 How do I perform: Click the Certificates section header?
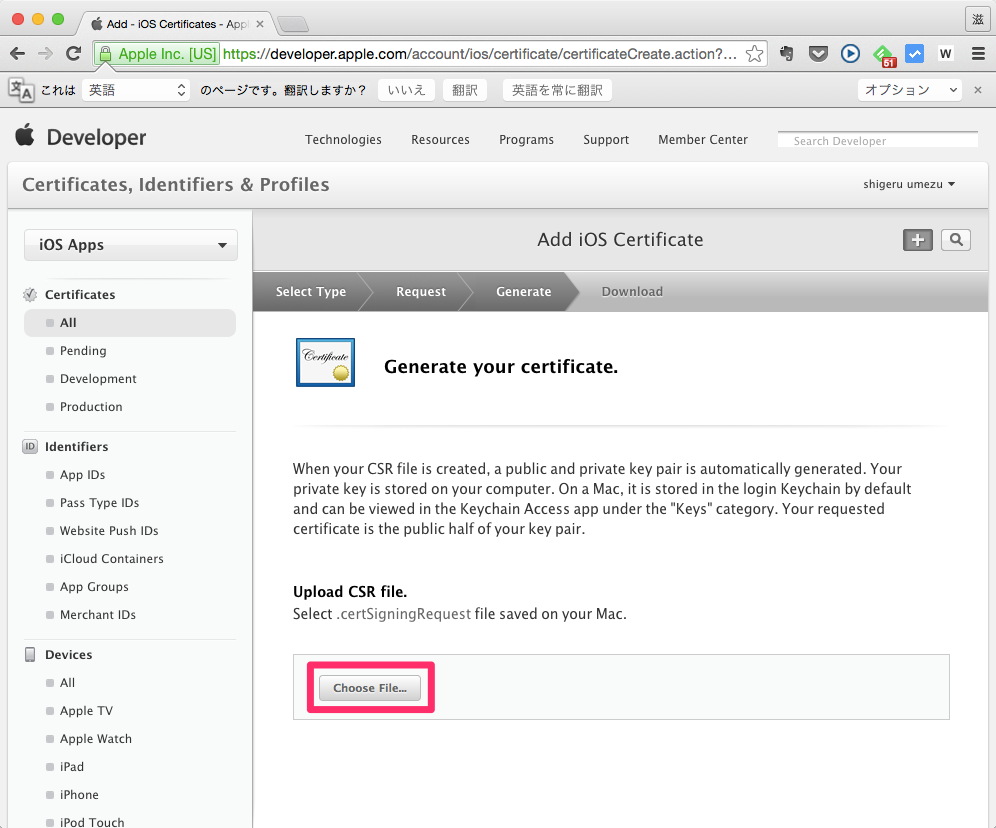80,295
